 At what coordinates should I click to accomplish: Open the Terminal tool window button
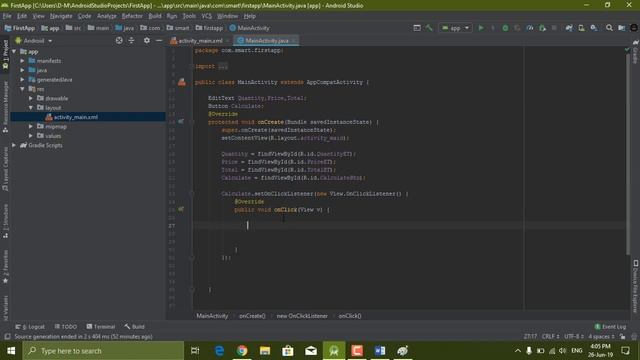point(101,327)
